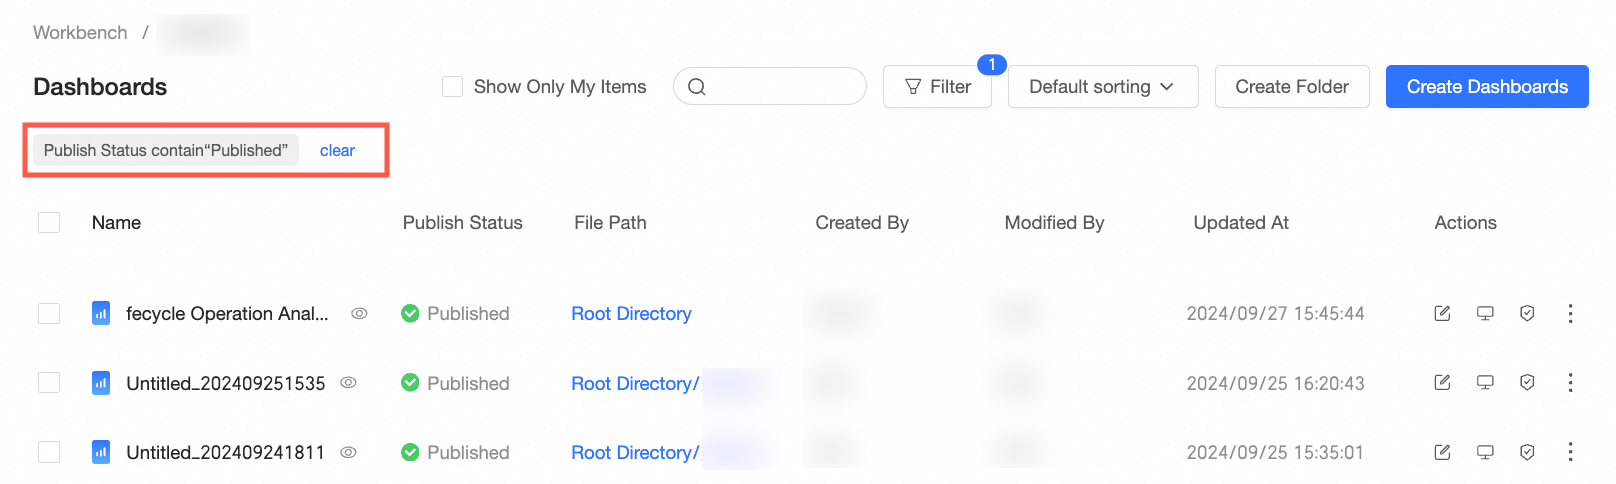Tick the select-all checkbox beside Name
Screen dimensions: 1616x484
click(x=49, y=222)
